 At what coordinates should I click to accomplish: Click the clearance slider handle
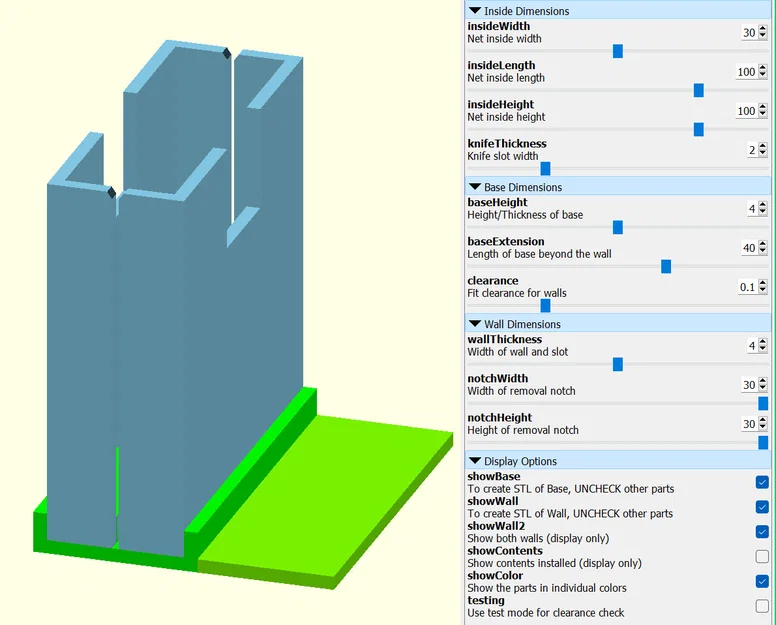coord(545,305)
